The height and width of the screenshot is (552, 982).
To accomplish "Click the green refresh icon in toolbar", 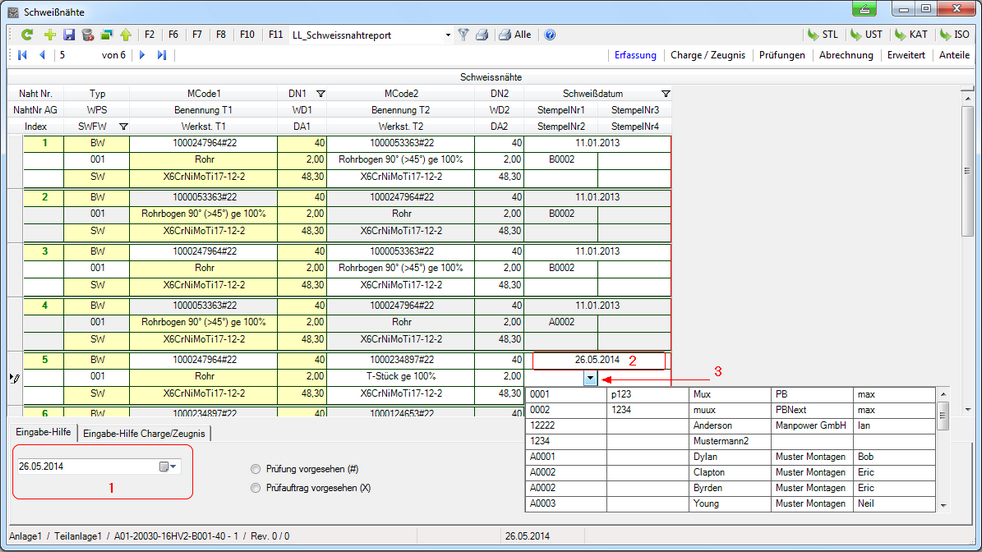I will [27, 34].
